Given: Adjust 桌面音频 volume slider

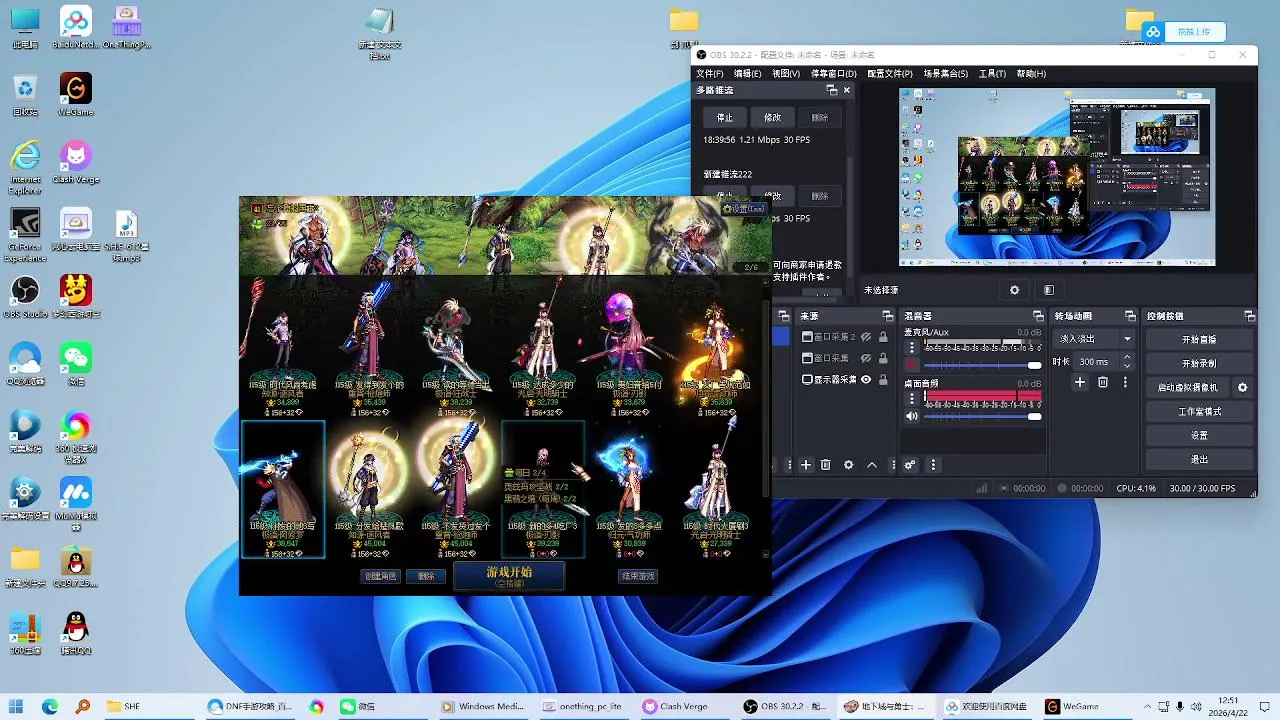Looking at the screenshot, I should coord(983,416).
